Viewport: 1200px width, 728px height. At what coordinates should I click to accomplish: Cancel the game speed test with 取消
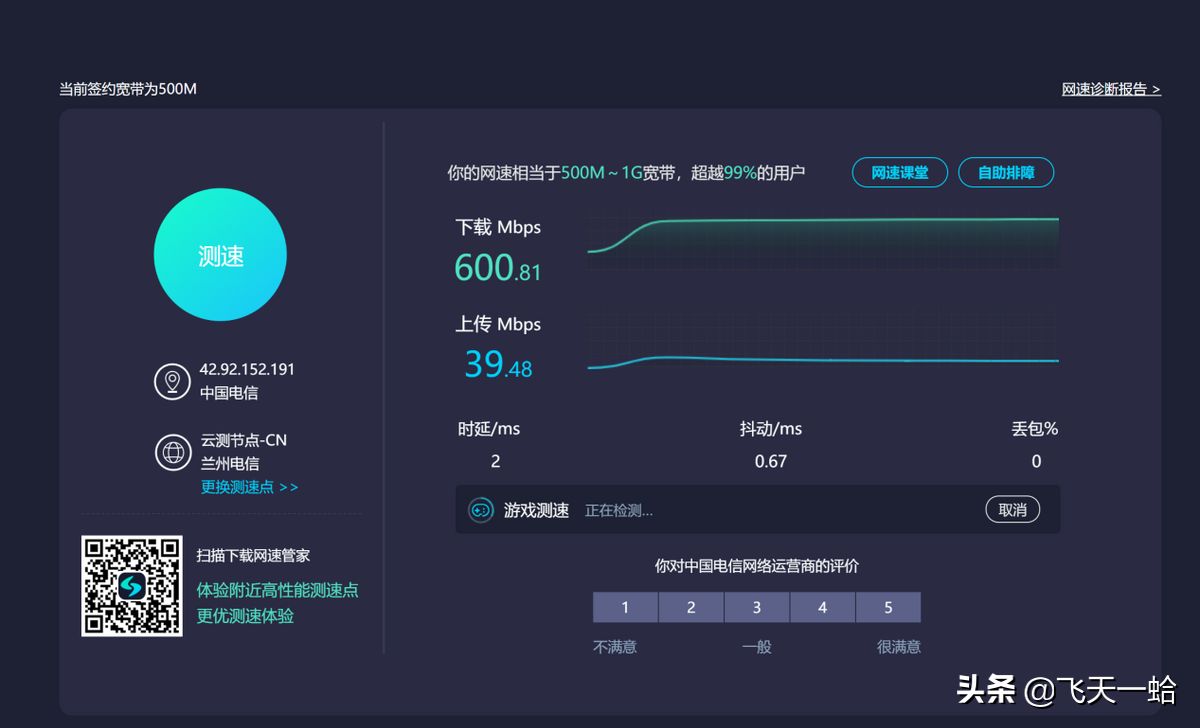tap(1012, 510)
